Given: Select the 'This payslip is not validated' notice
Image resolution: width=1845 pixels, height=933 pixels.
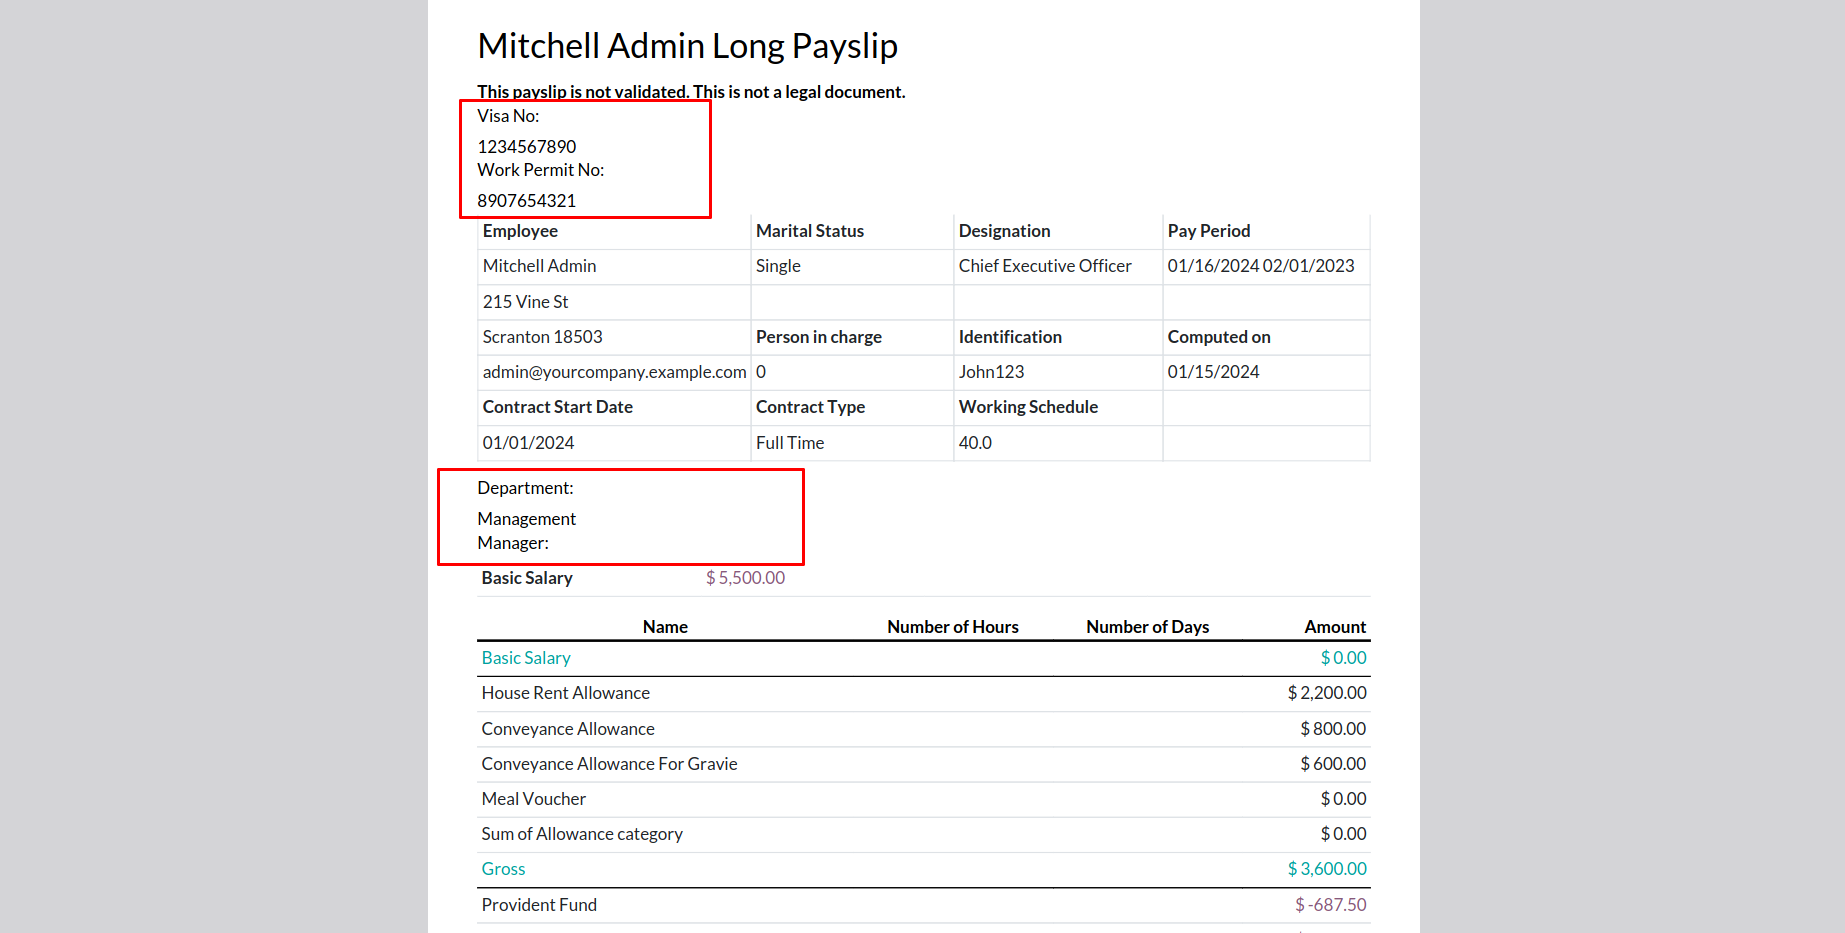Looking at the screenshot, I should [691, 92].
